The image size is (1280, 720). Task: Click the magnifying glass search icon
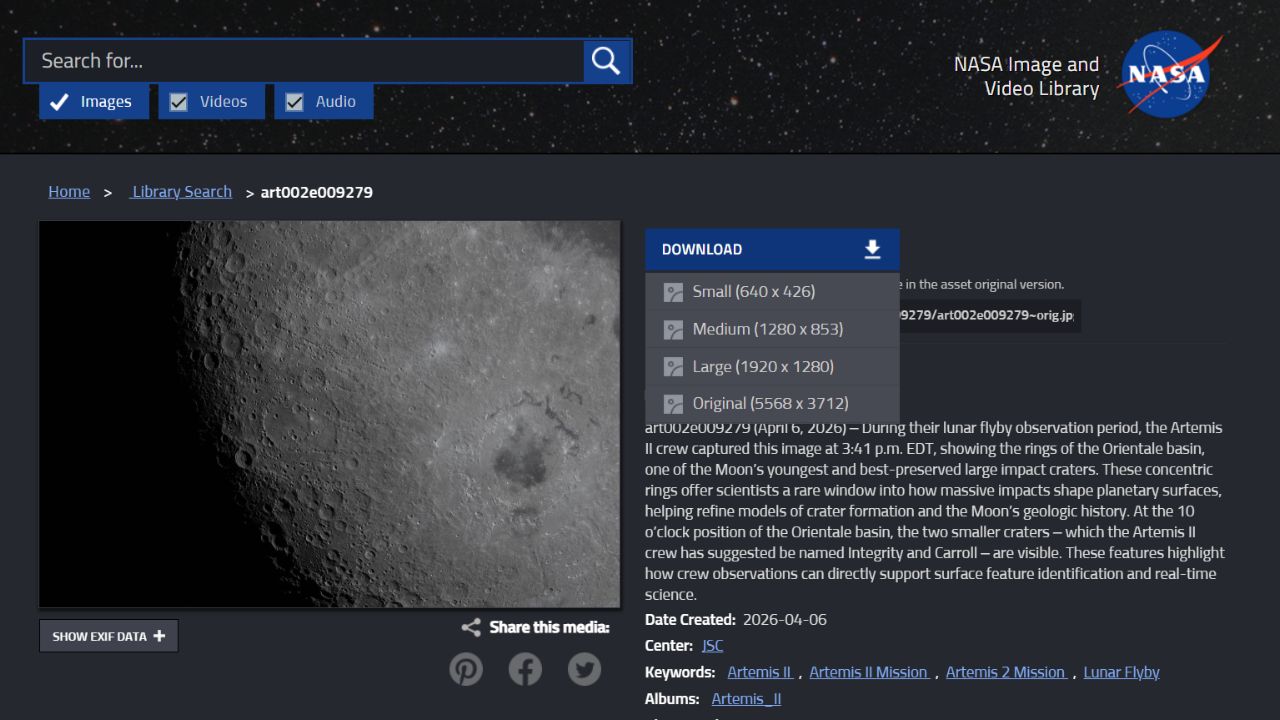click(606, 61)
